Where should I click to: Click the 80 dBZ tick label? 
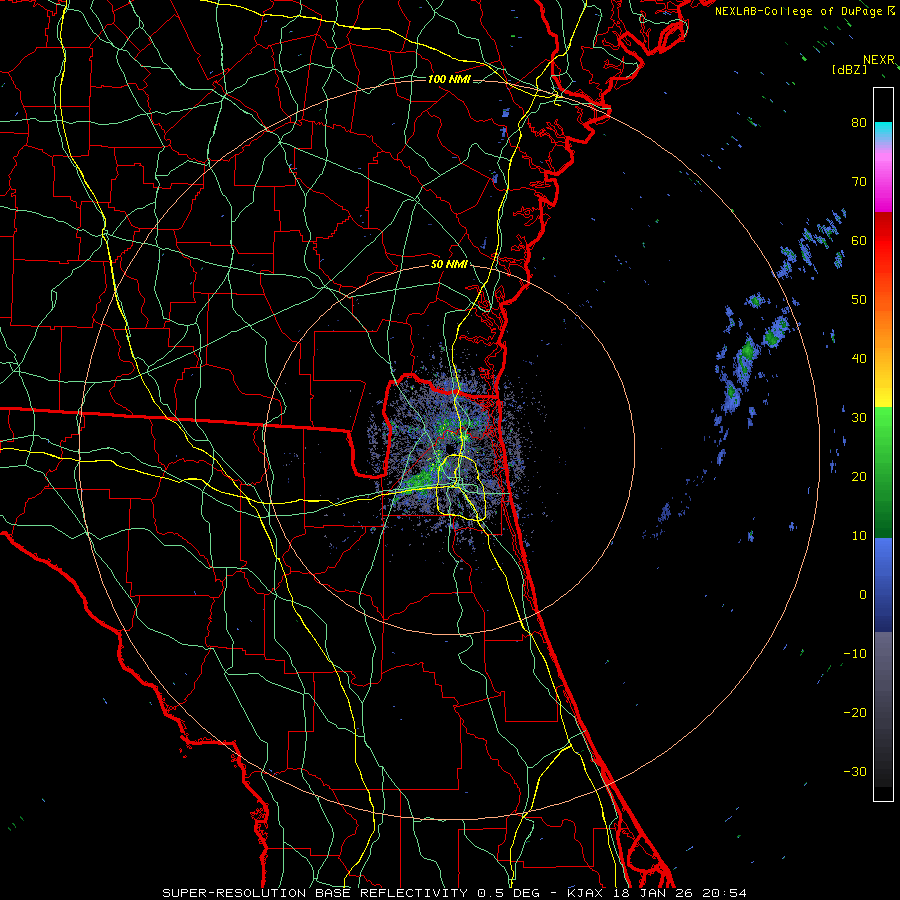pyautogui.click(x=859, y=122)
